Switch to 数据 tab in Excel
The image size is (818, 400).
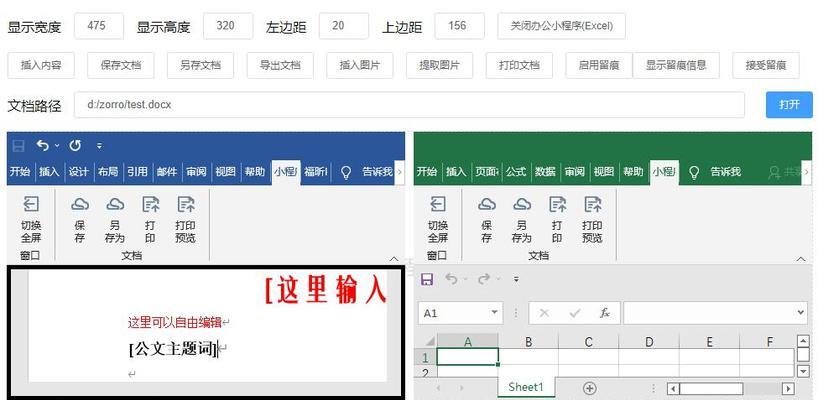545,172
